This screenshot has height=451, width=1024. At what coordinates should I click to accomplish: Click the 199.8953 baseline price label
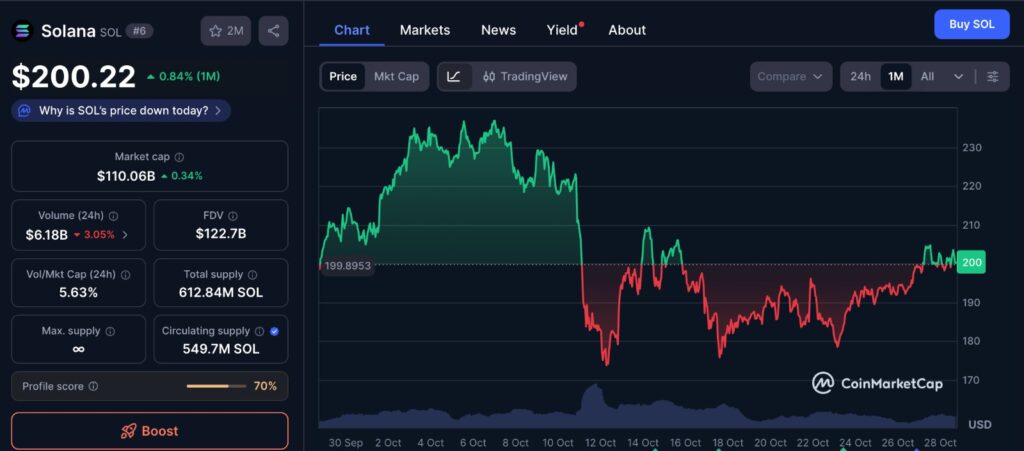pyautogui.click(x=347, y=266)
